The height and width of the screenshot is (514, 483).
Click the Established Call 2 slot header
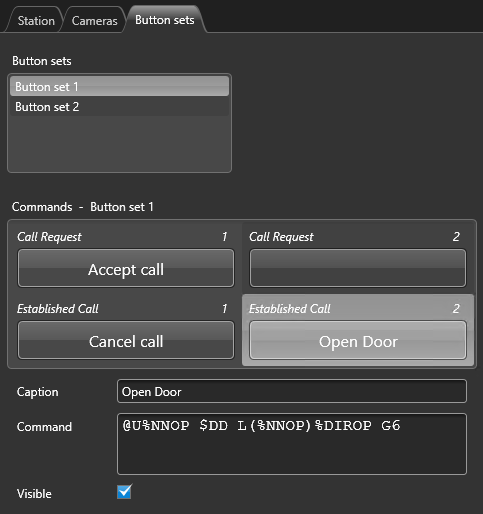pyautogui.click(x=355, y=309)
